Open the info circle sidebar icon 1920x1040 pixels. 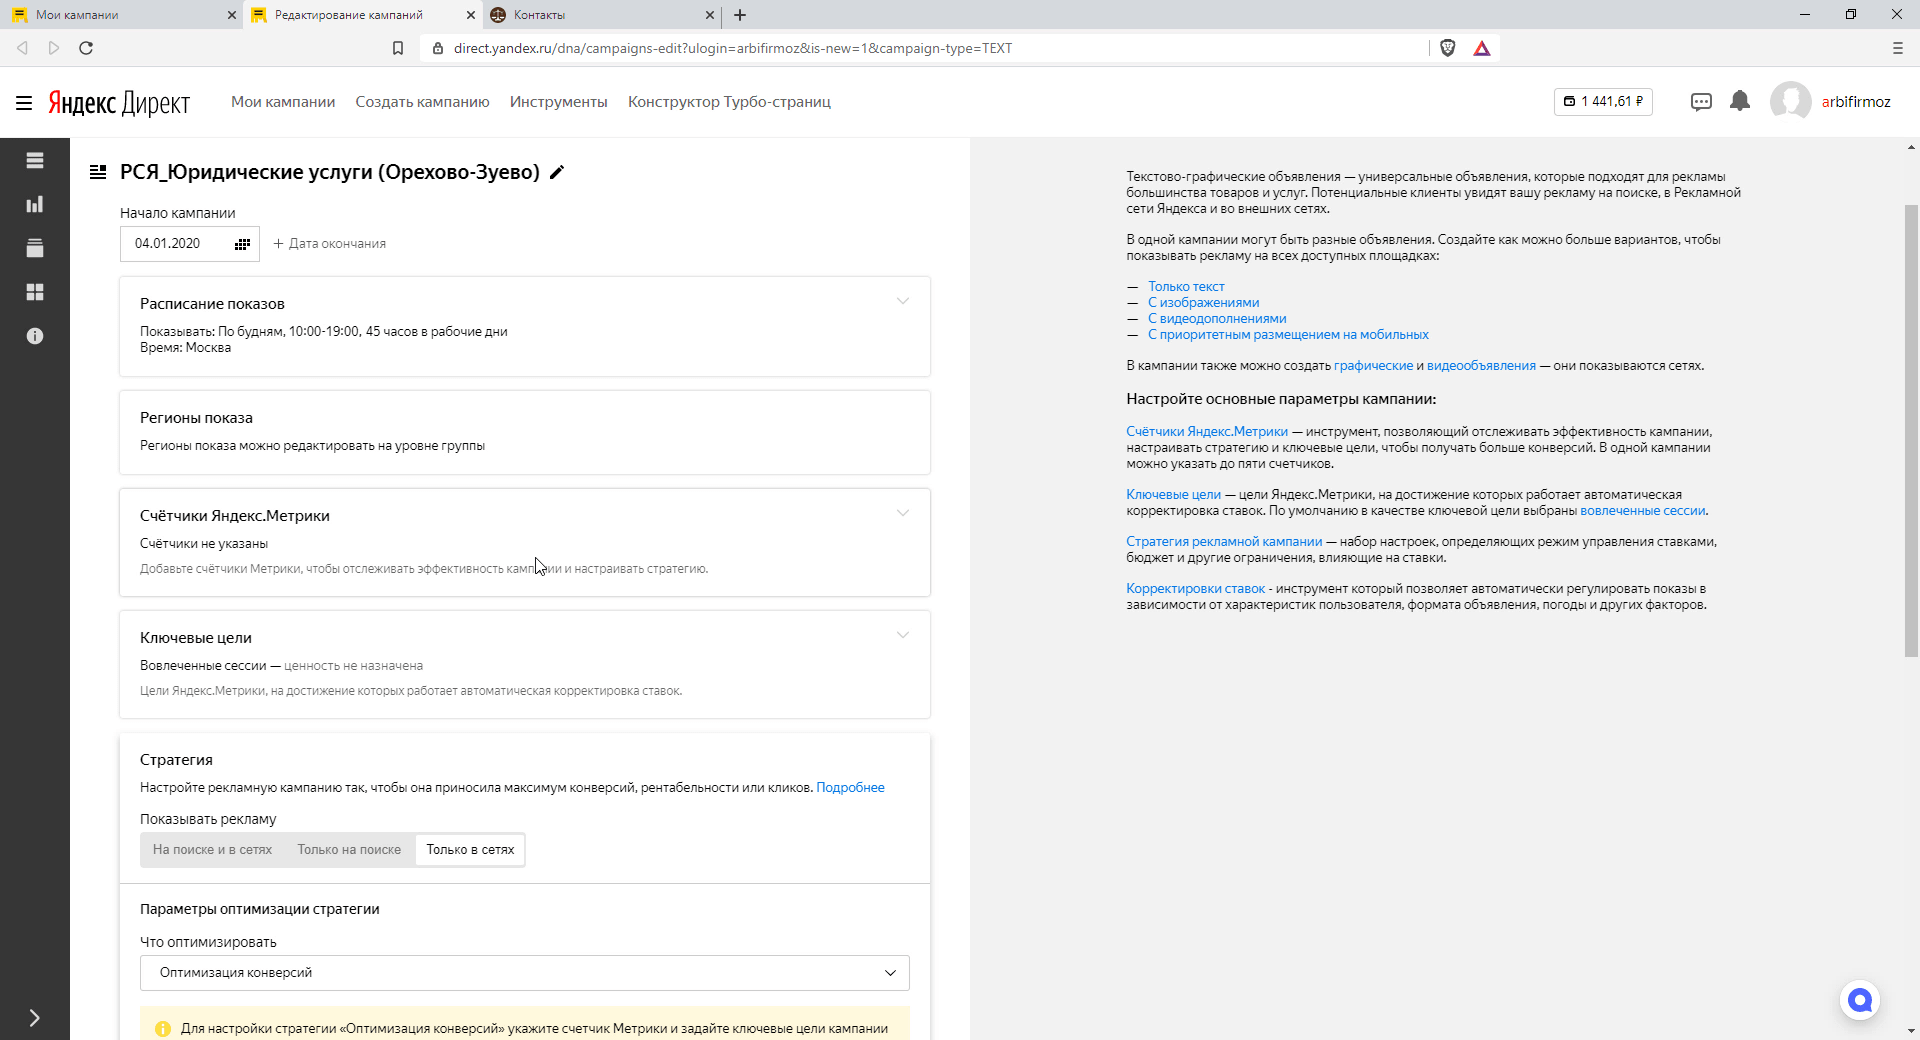click(35, 336)
